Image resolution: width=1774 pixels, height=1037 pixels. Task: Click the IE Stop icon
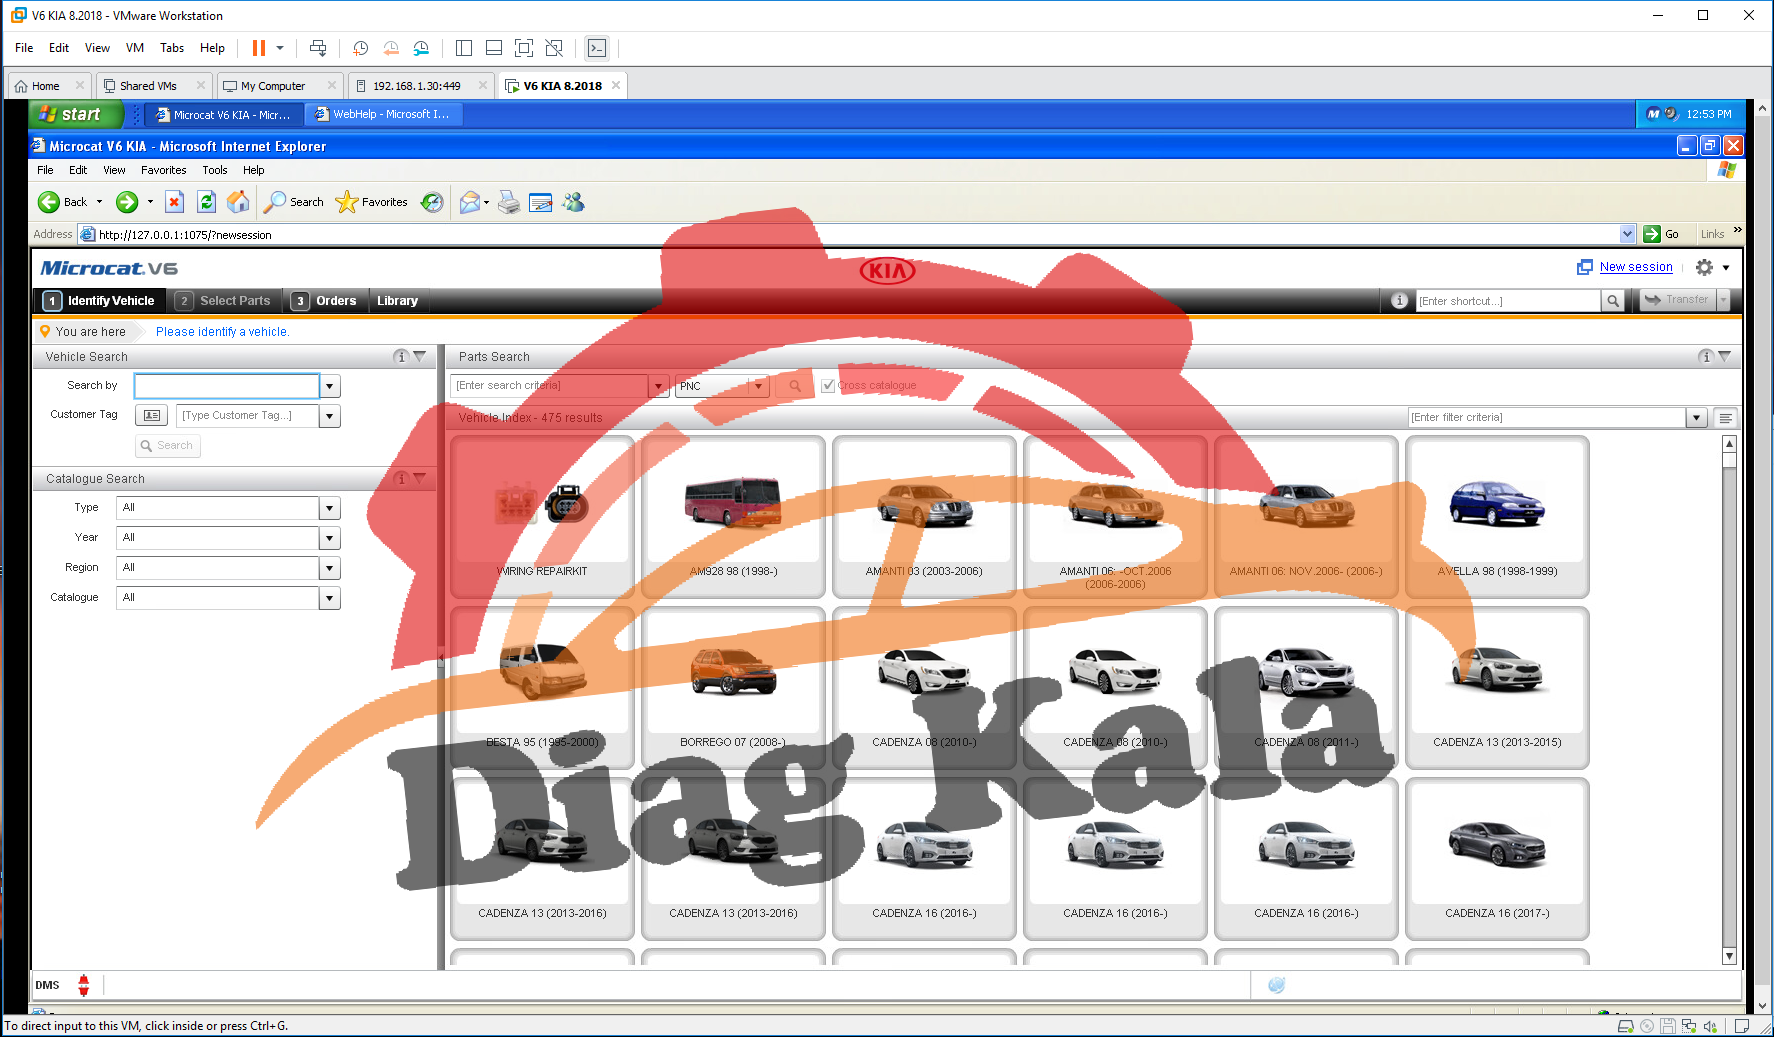click(174, 202)
